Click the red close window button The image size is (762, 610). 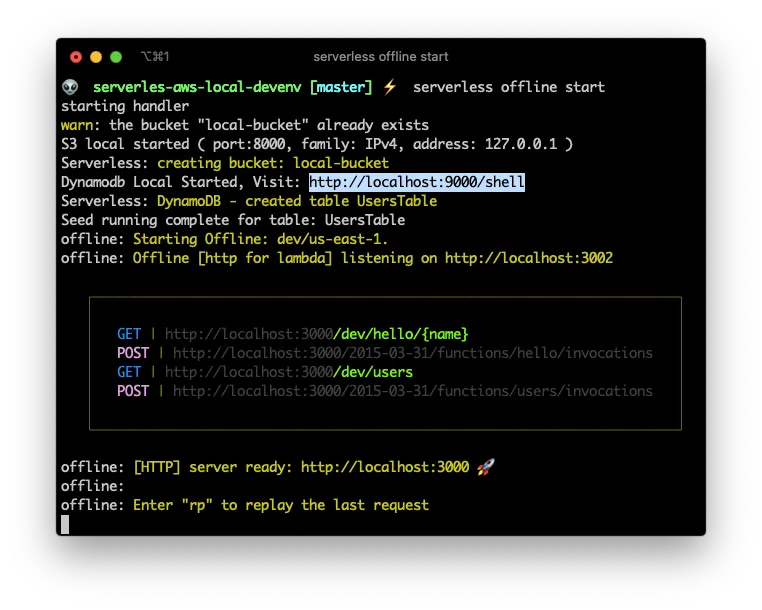(x=76, y=57)
